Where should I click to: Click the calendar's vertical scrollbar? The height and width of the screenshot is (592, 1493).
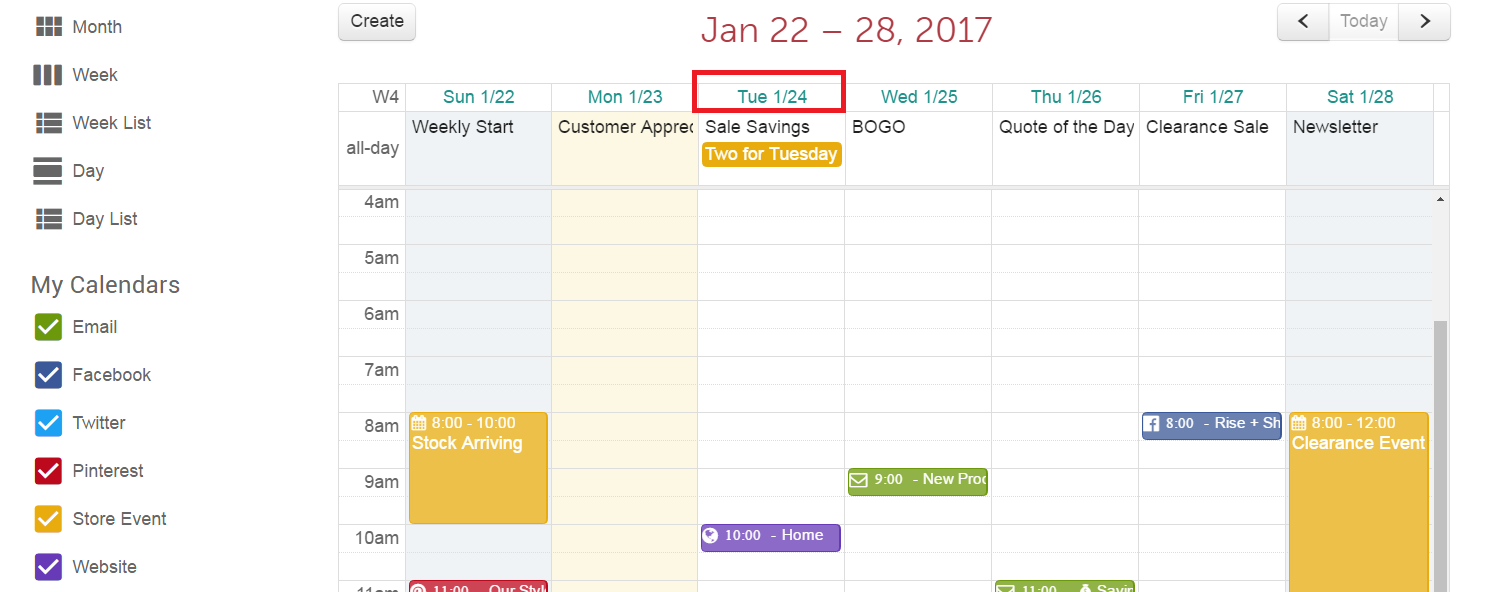[1440, 450]
